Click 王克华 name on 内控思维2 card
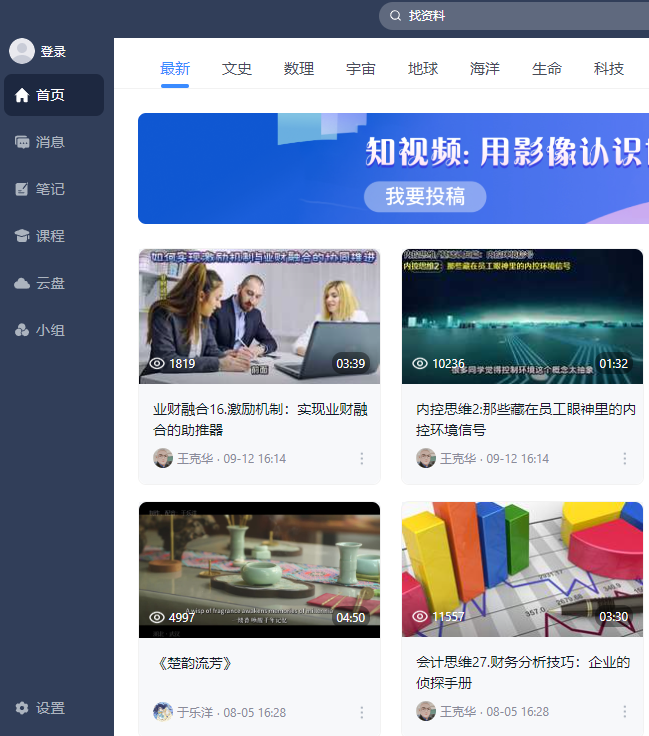This screenshot has height=736, width=649. [458, 459]
